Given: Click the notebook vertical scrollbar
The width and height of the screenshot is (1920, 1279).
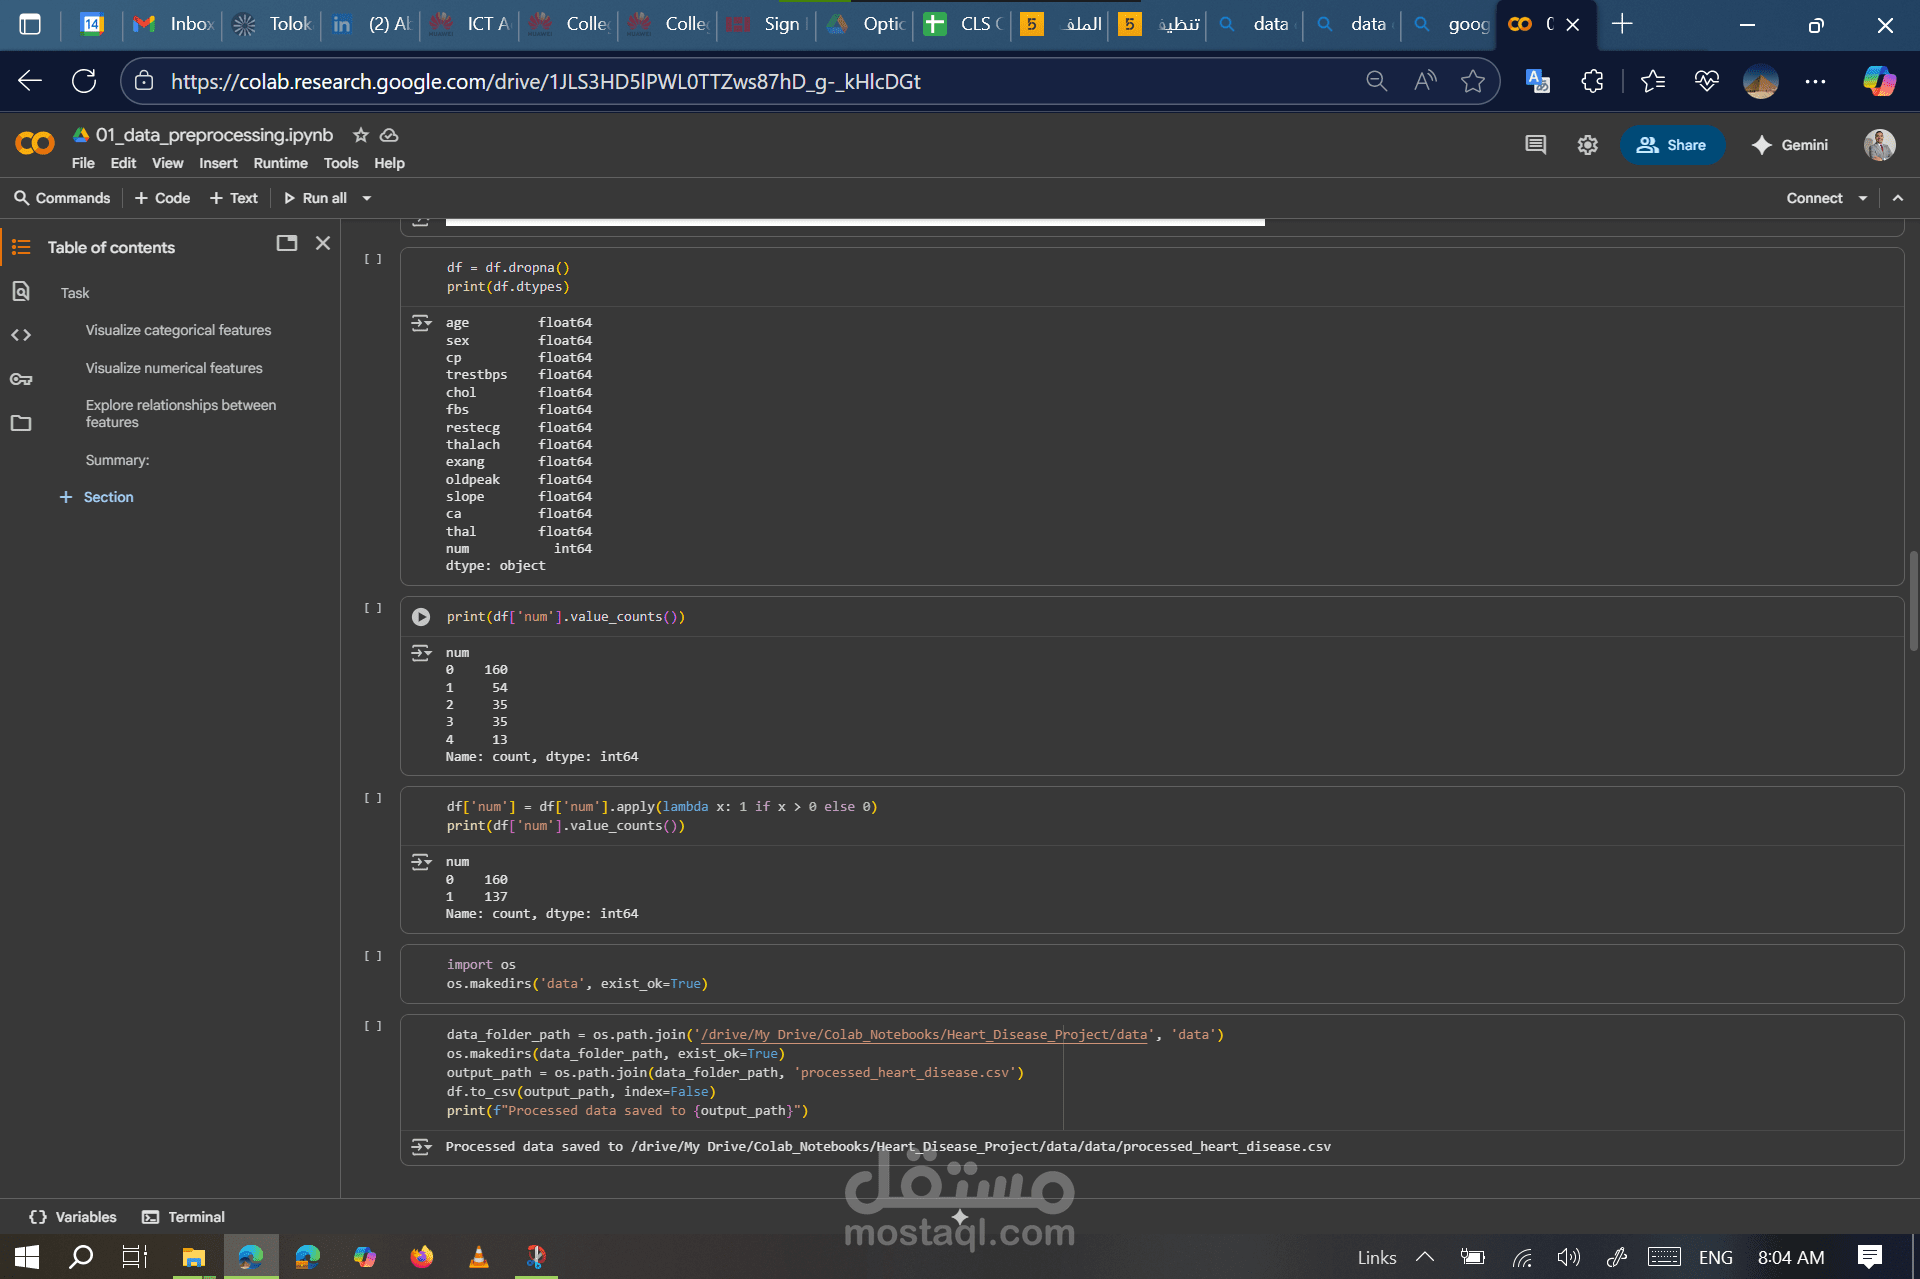Looking at the screenshot, I should pyautogui.click(x=1913, y=600).
